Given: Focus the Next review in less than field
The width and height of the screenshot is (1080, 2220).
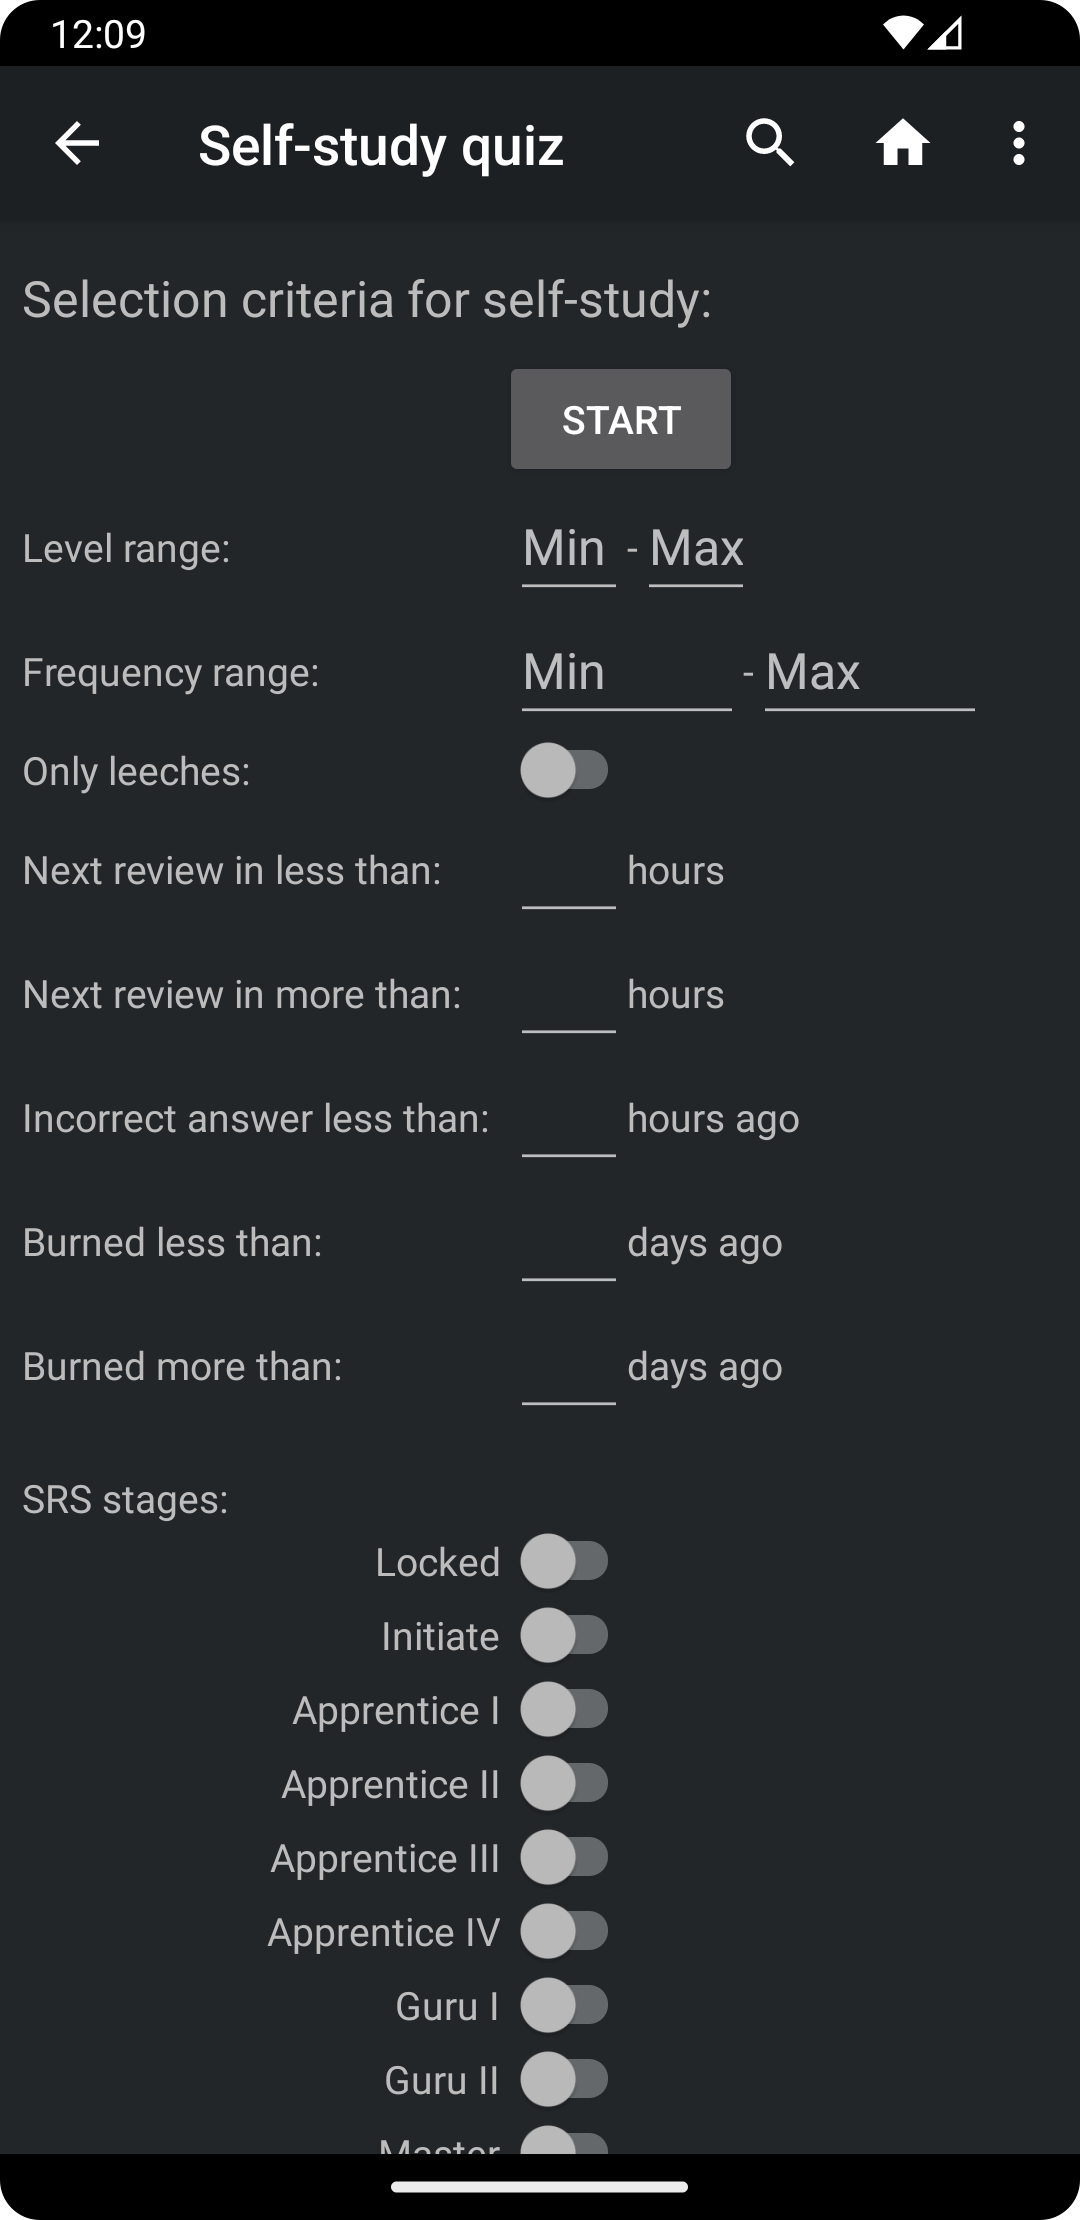Looking at the screenshot, I should pyautogui.click(x=568, y=872).
